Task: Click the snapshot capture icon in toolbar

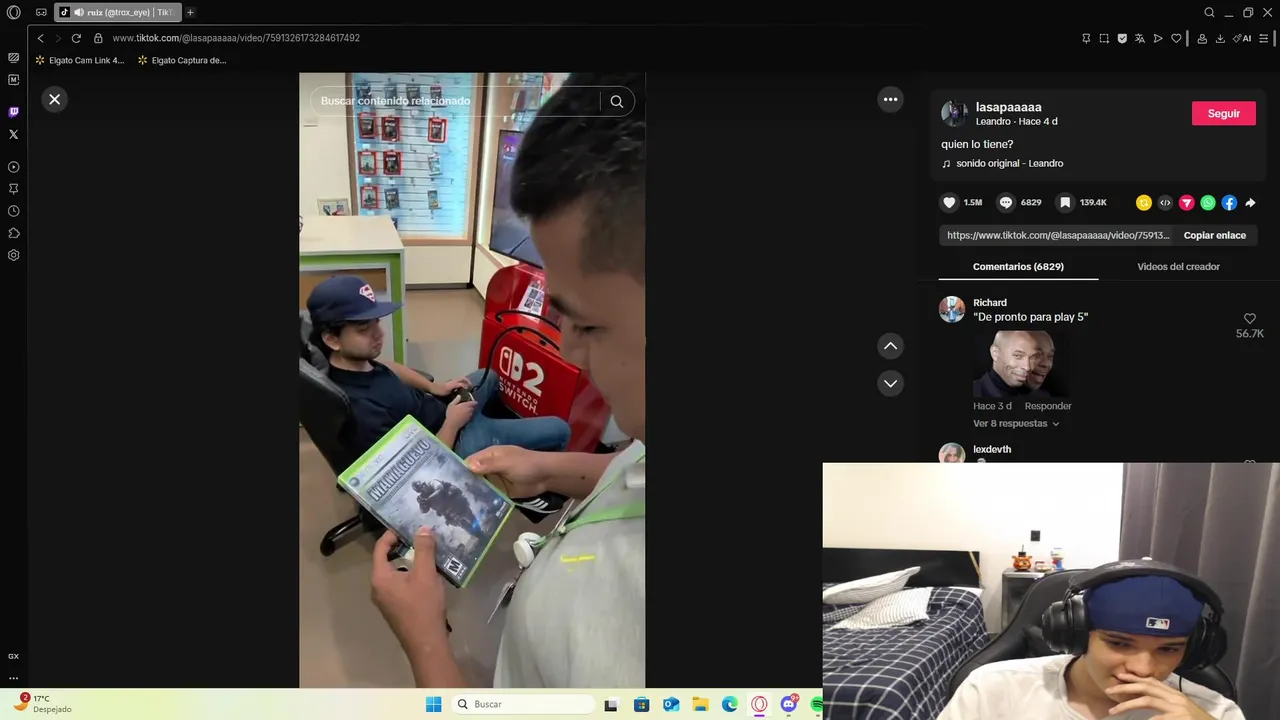Action: click(x=1104, y=38)
